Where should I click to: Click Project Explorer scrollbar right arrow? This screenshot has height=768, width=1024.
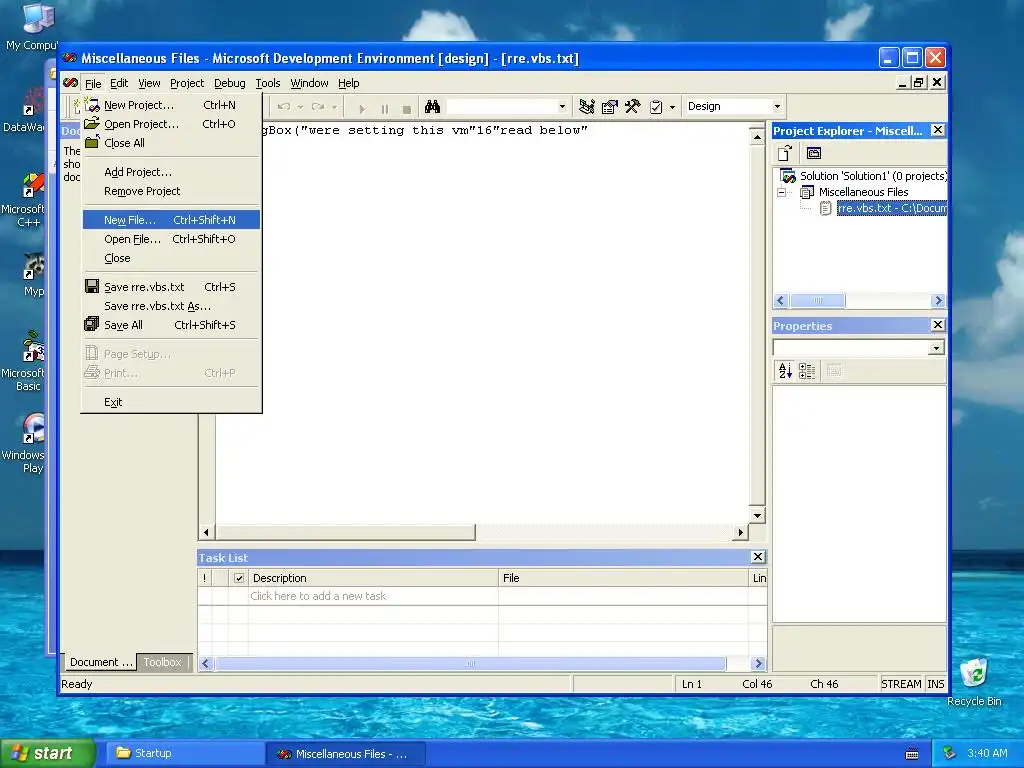click(938, 300)
